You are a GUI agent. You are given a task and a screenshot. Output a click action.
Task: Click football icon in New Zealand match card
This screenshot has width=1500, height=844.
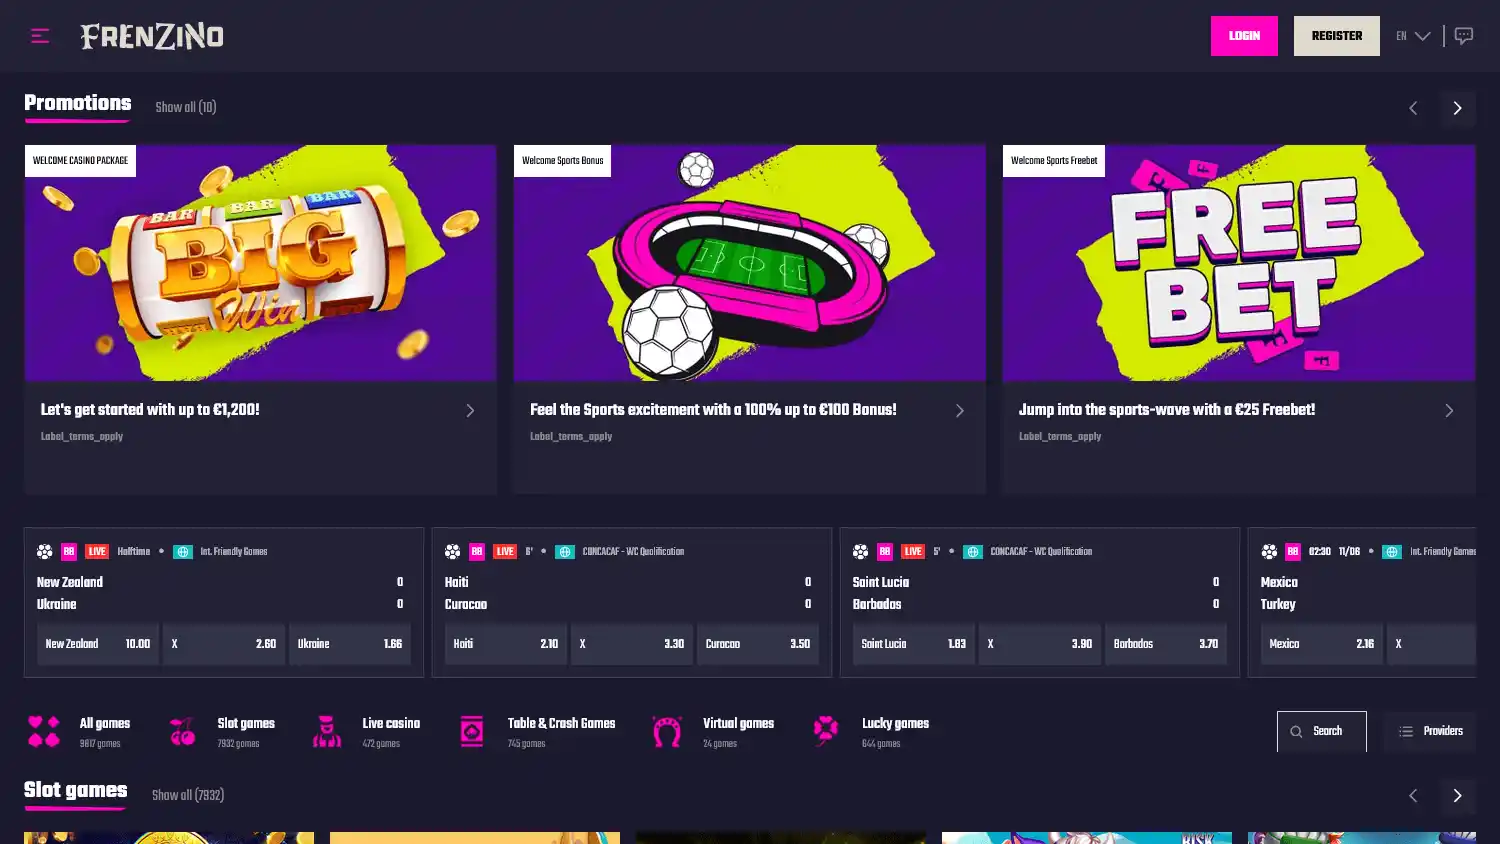click(x=45, y=552)
